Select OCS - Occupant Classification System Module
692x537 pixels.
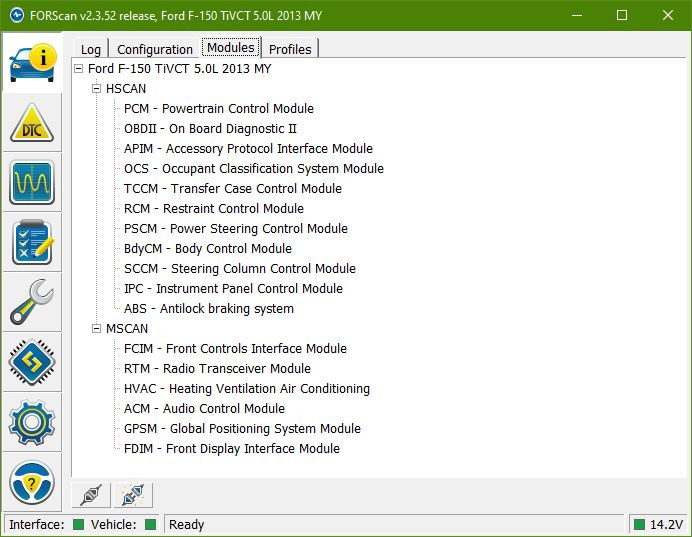coord(254,169)
